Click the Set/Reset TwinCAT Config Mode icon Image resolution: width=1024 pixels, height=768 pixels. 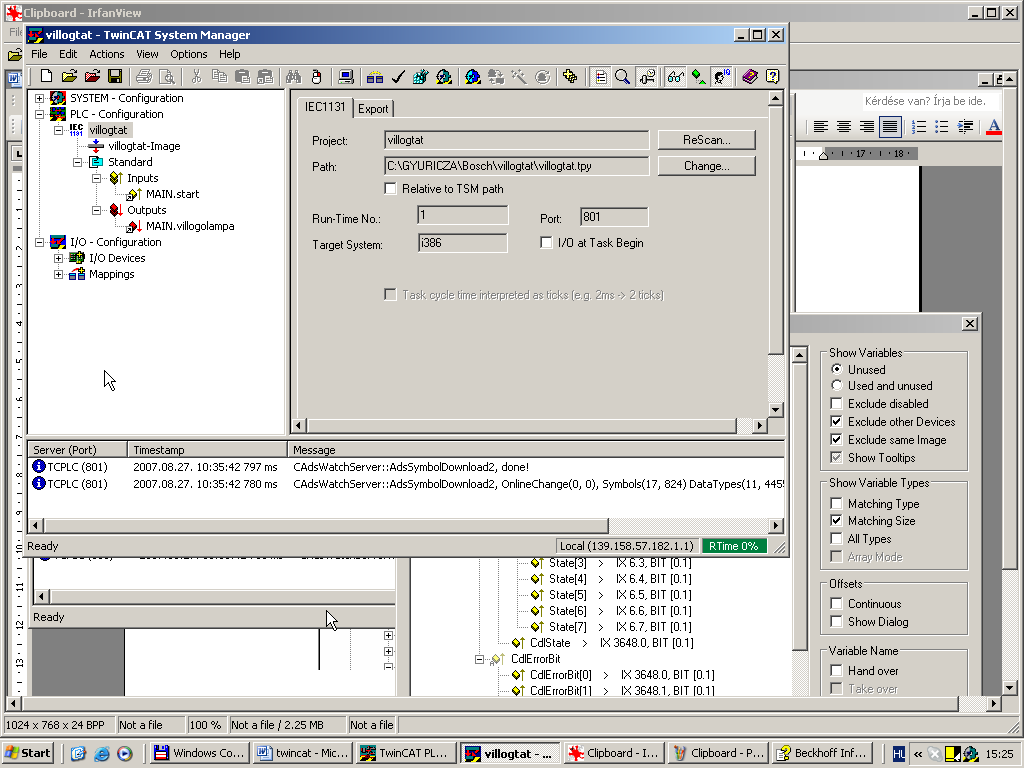473,77
